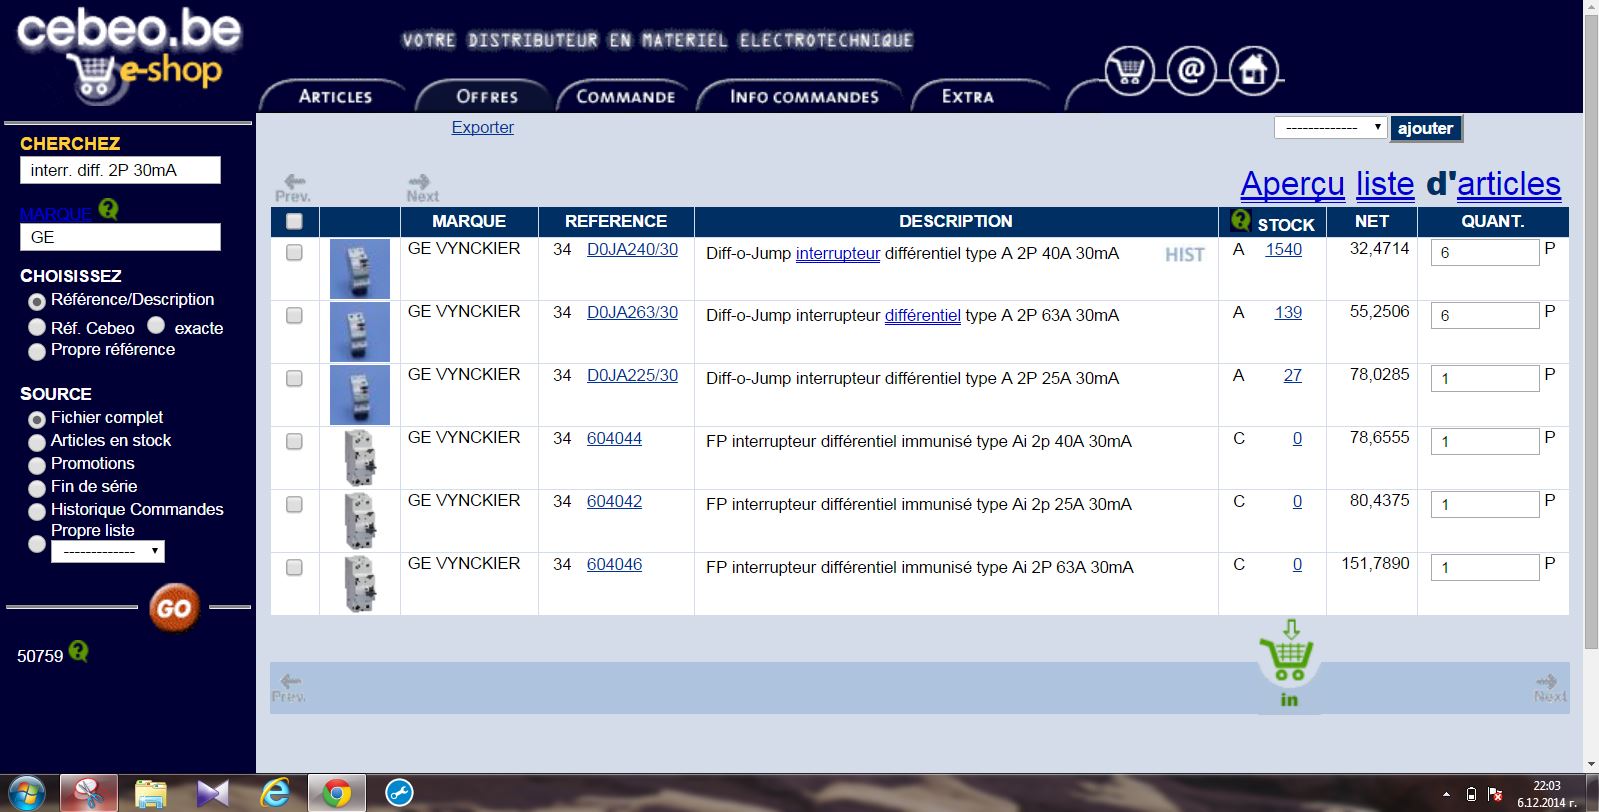Check the select-all checkbox in table header

point(294,221)
